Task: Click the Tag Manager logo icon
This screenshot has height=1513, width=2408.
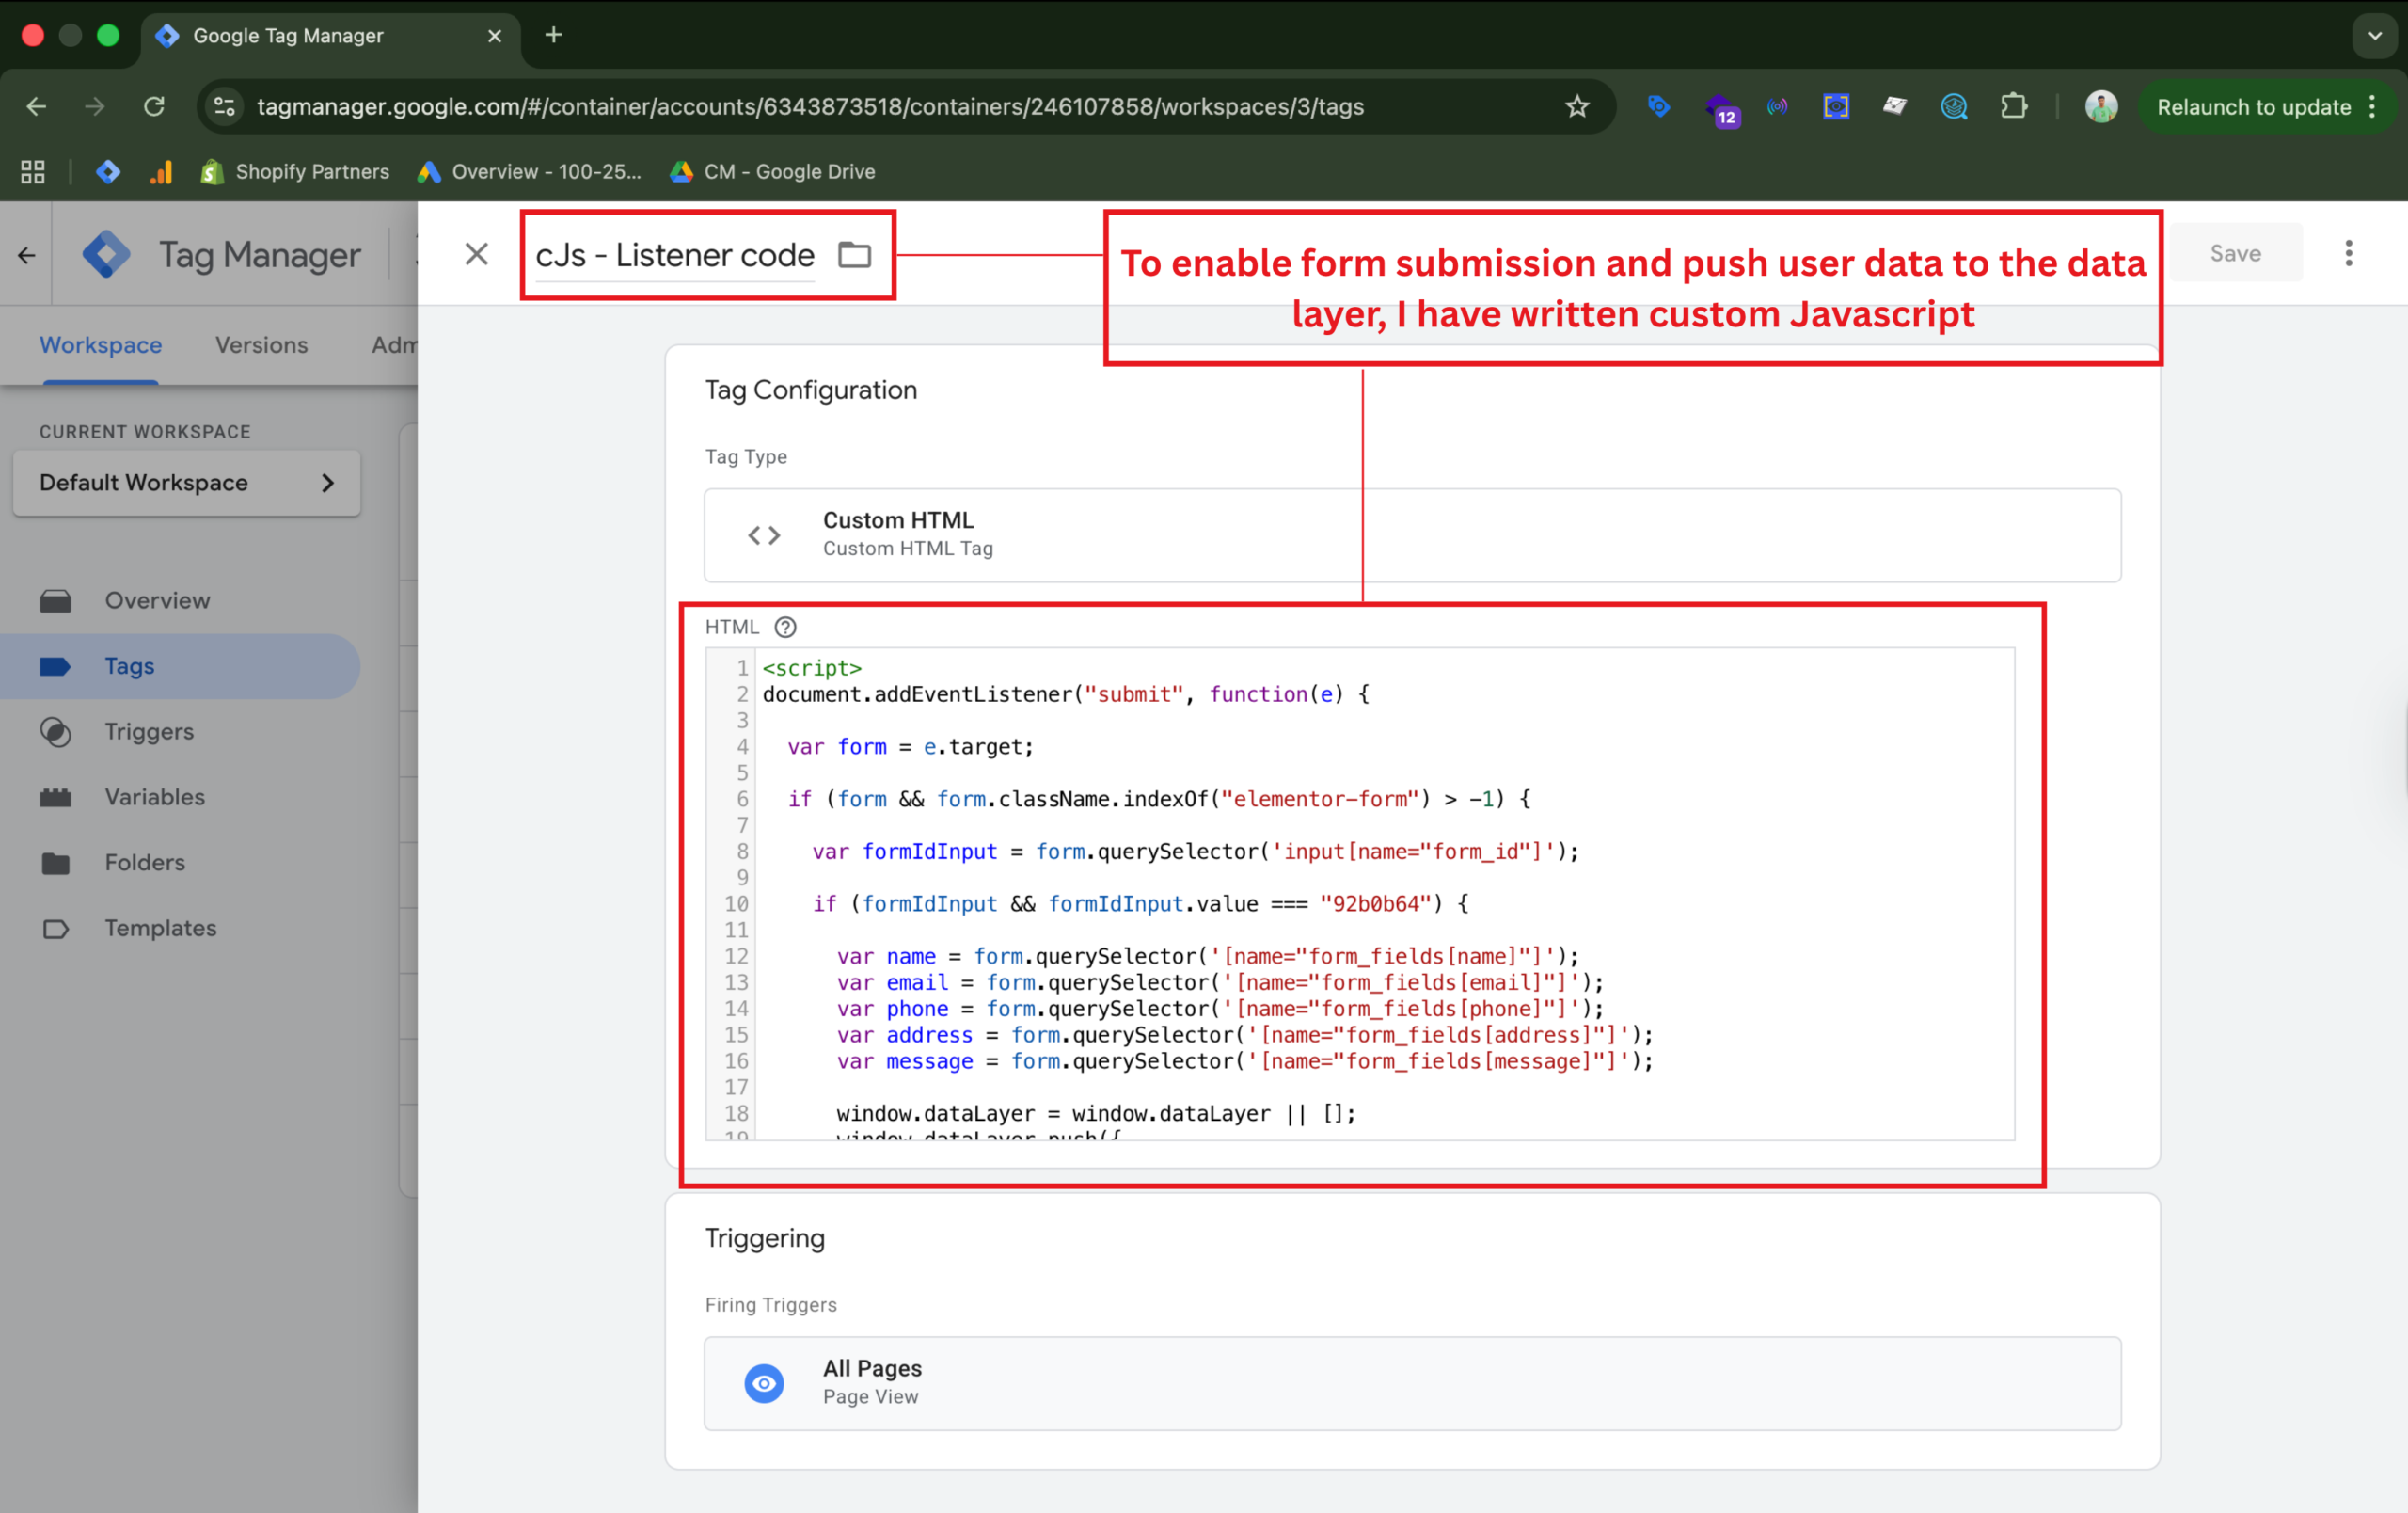Action: pyautogui.click(x=107, y=255)
